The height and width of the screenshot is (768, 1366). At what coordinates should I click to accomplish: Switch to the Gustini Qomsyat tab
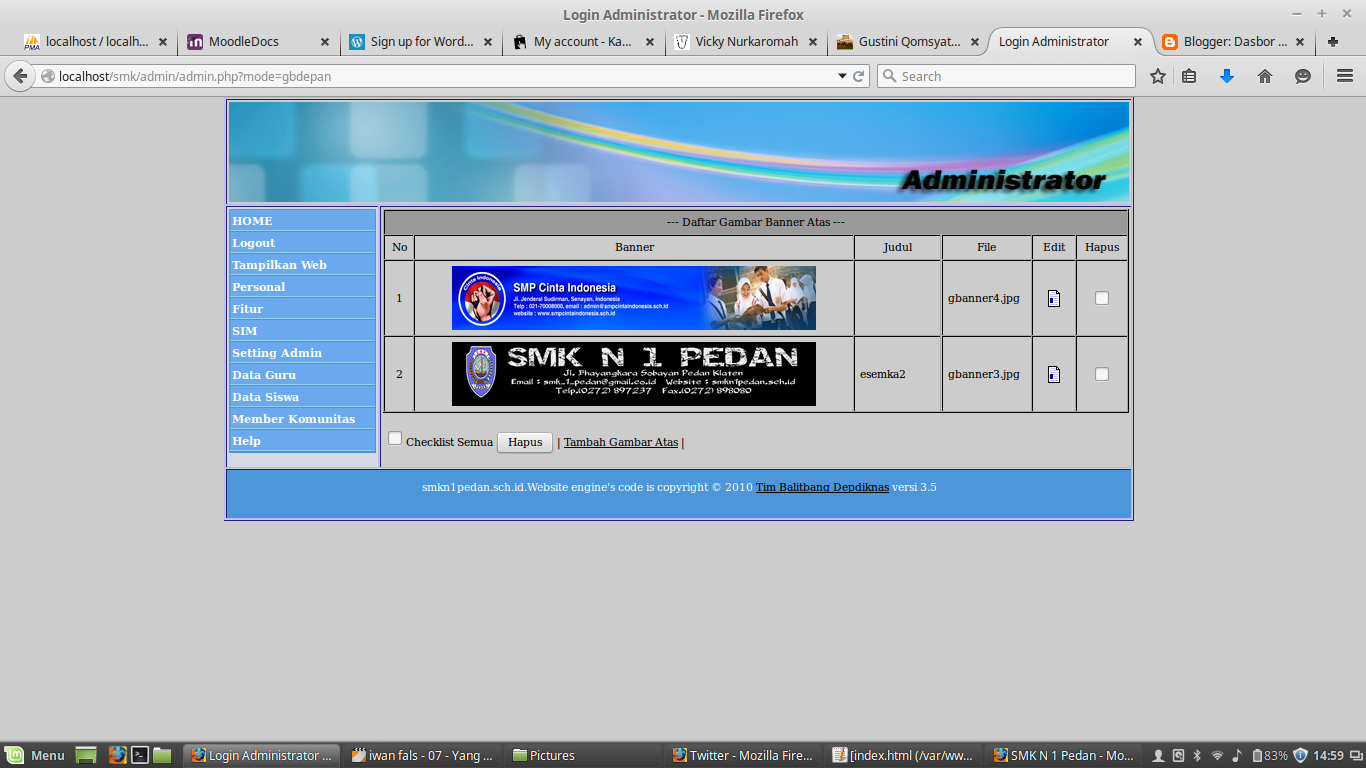pyautogui.click(x=908, y=42)
